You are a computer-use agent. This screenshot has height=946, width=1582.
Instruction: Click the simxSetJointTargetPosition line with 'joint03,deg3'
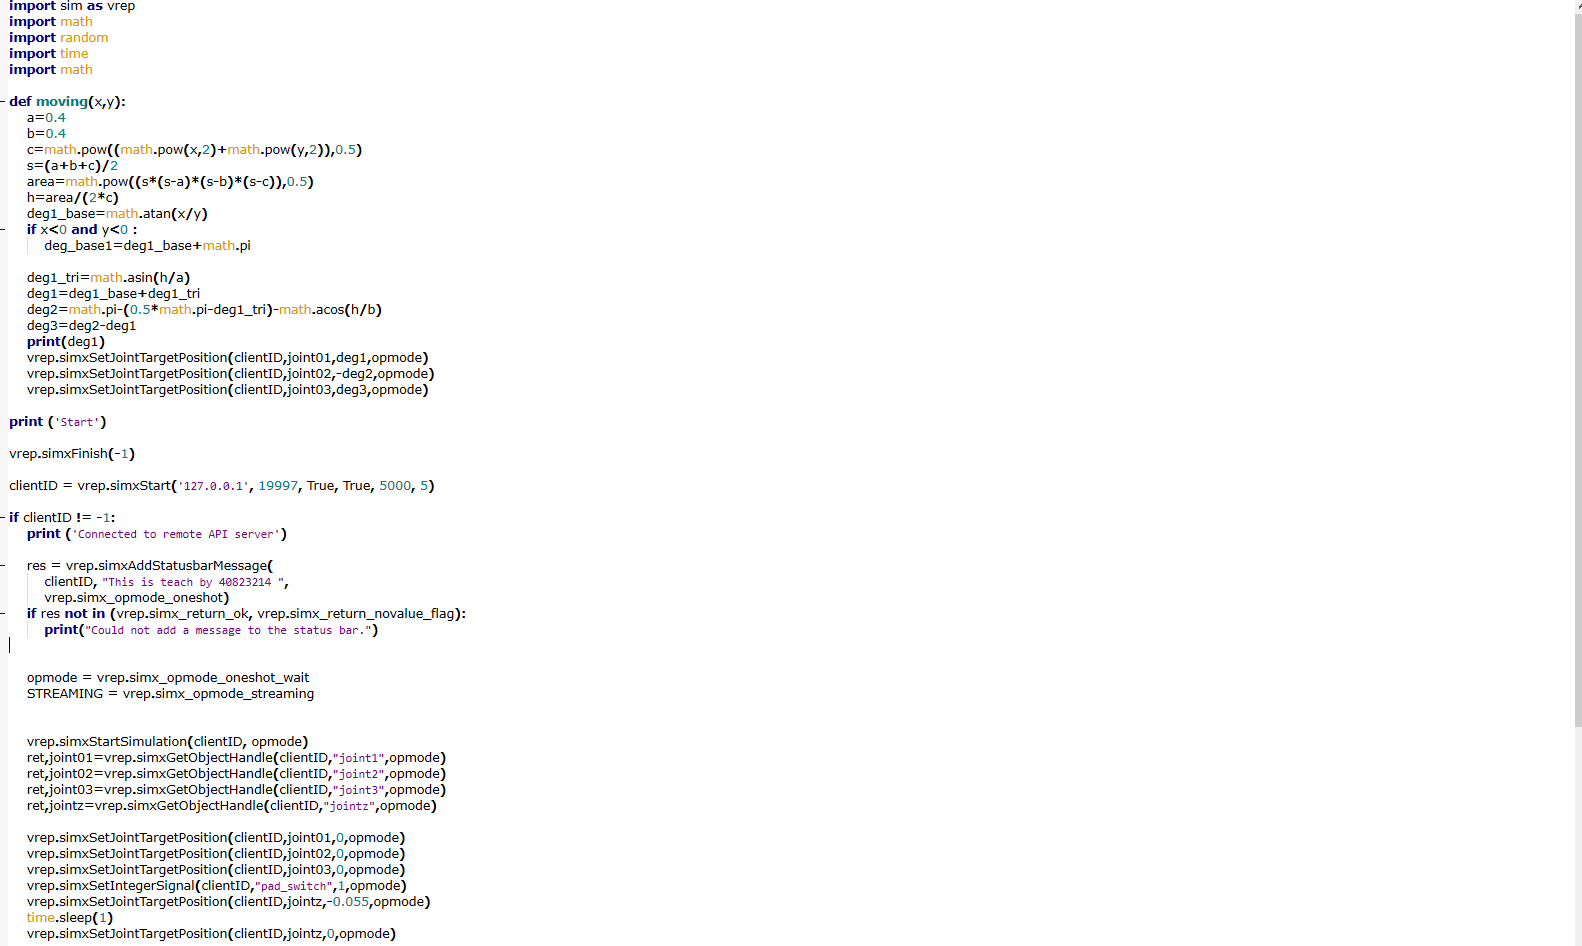click(227, 390)
